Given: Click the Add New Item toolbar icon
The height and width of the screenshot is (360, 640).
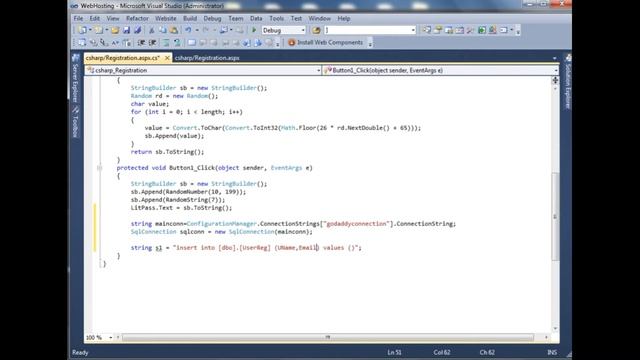Looking at the screenshot, I should pos(99,30).
